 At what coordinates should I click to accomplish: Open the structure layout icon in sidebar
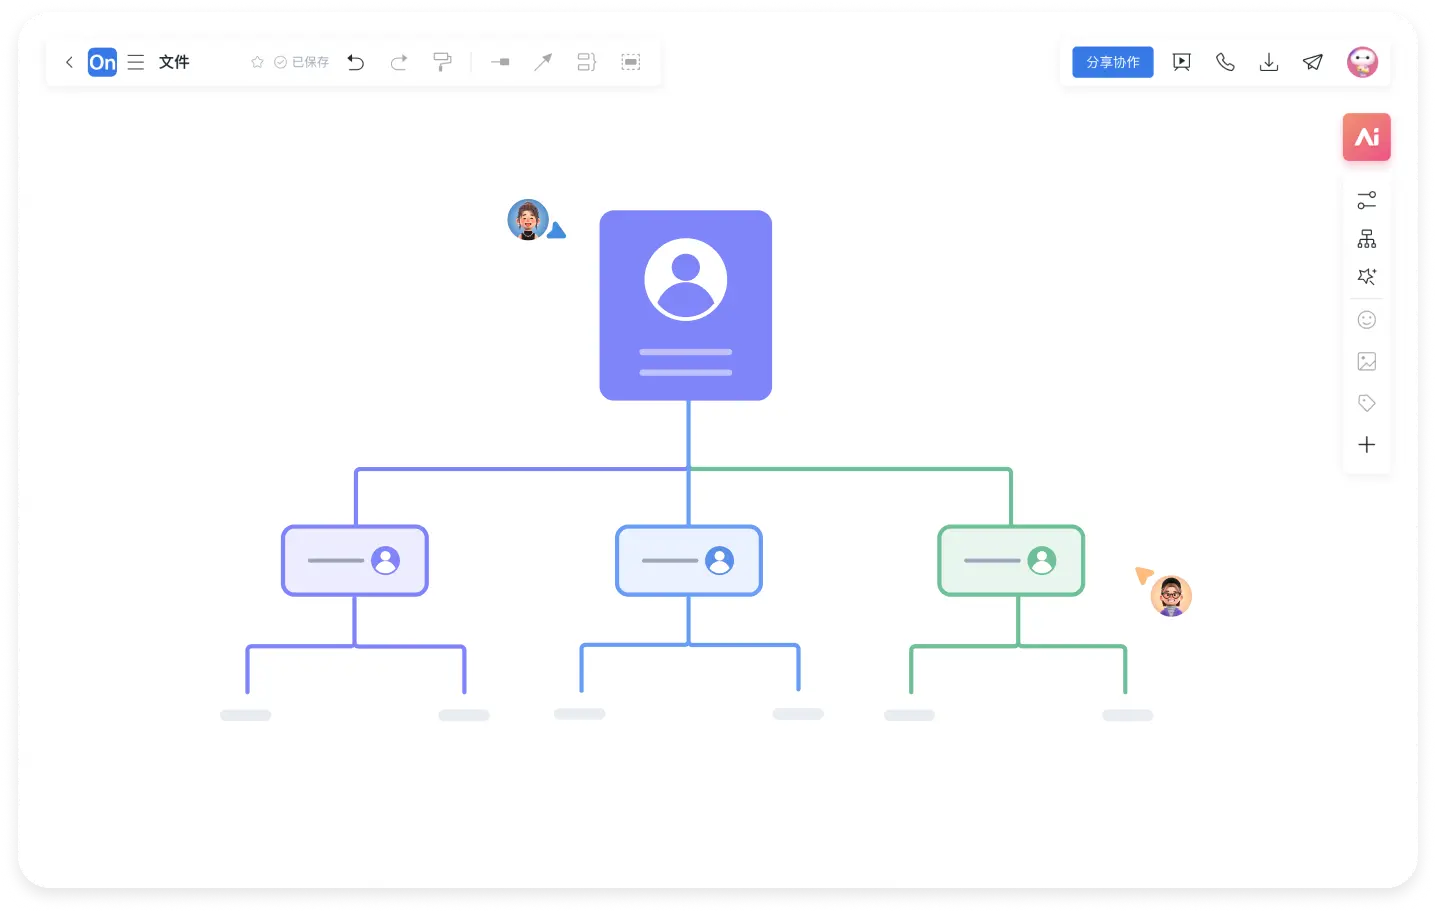coord(1366,239)
